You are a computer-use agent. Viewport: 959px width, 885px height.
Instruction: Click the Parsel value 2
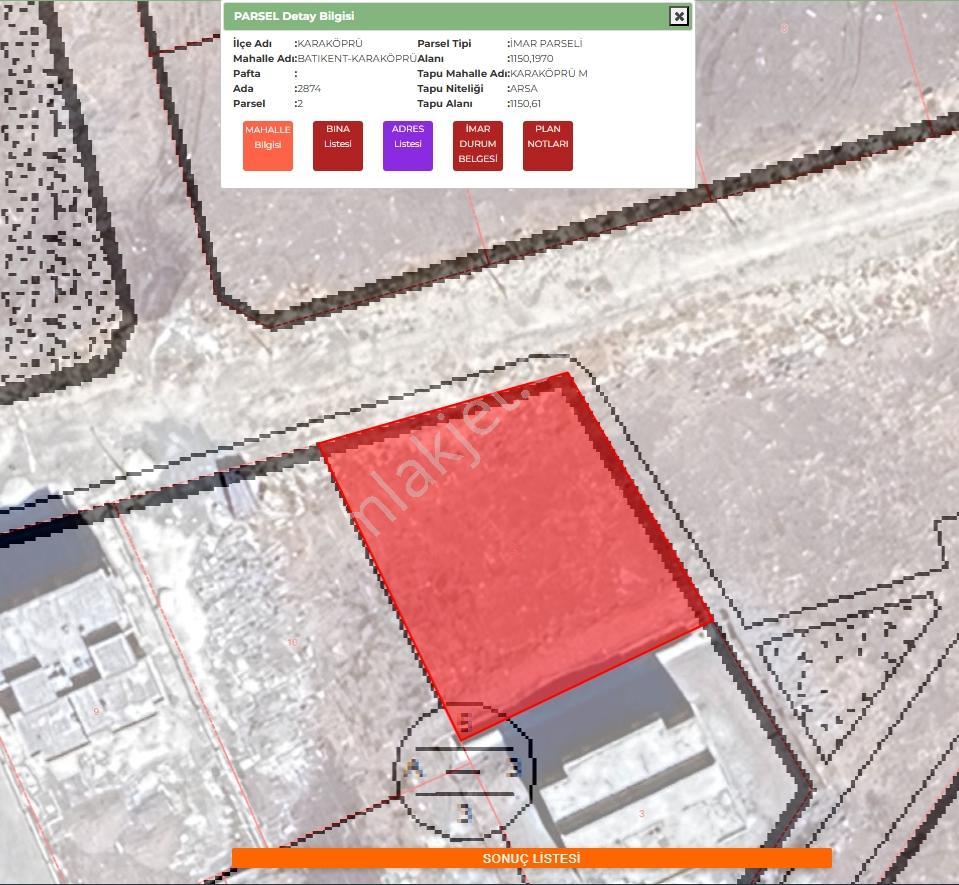pyautogui.click(x=300, y=104)
